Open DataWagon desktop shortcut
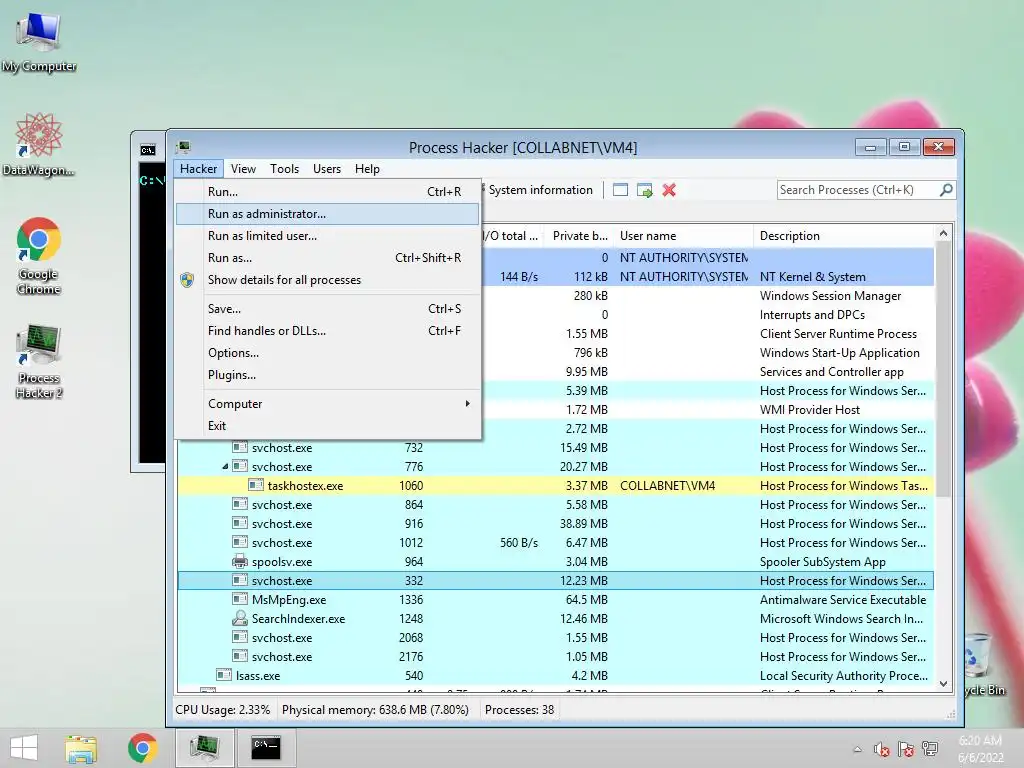The width and height of the screenshot is (1024, 768). (39, 144)
